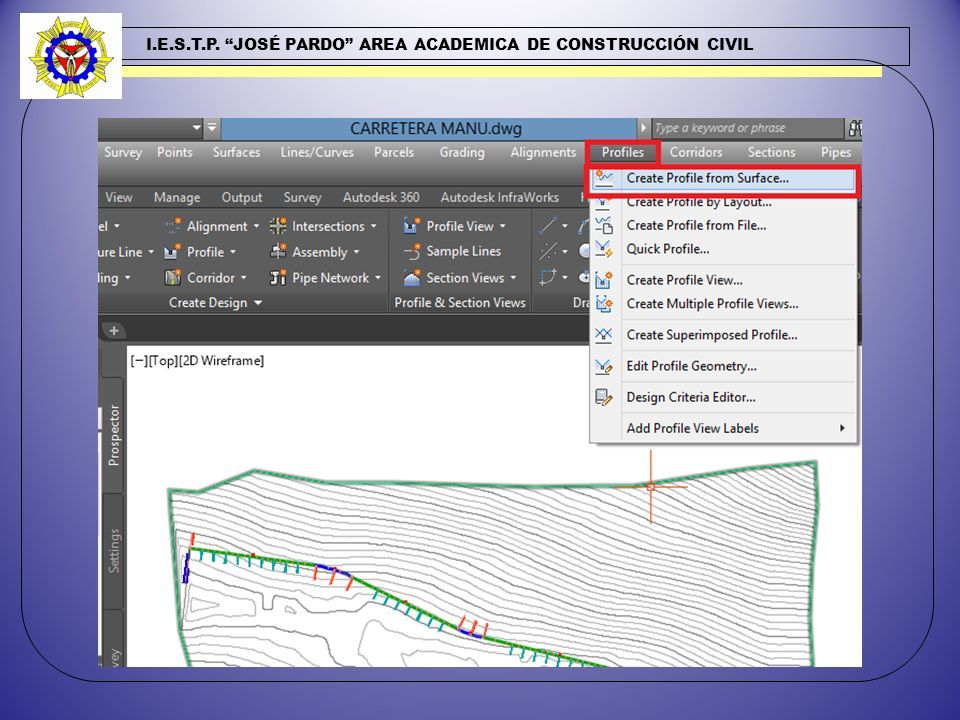Open the Points menu
The width and height of the screenshot is (960, 720).
pos(174,152)
